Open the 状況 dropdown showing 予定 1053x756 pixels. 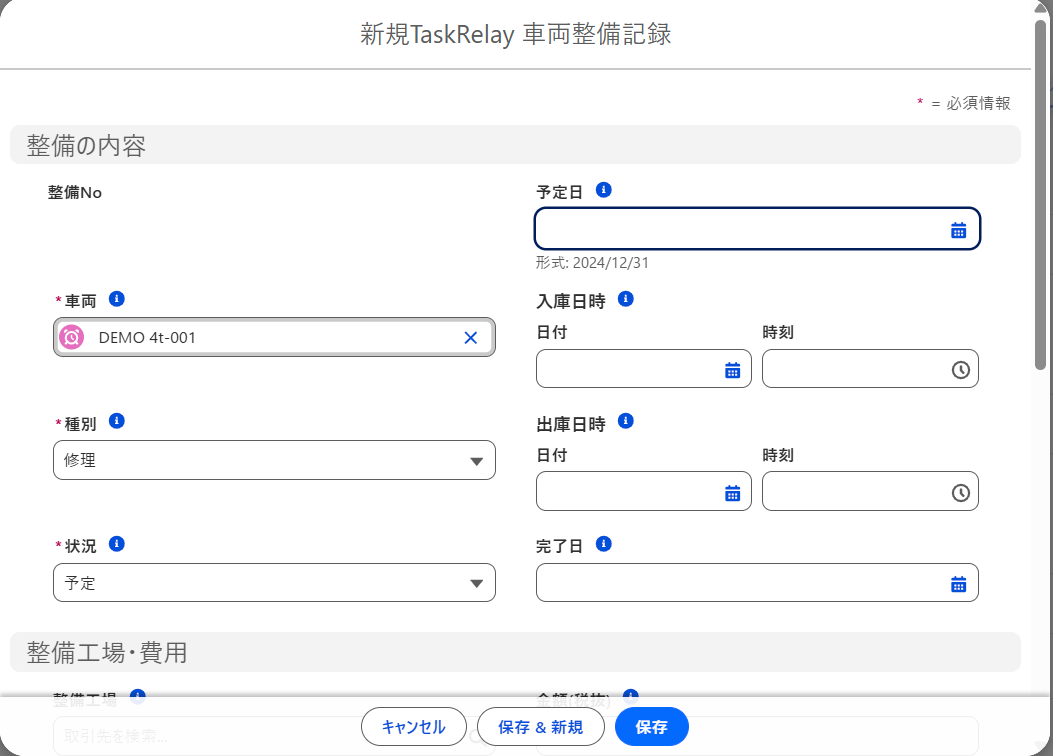click(274, 583)
